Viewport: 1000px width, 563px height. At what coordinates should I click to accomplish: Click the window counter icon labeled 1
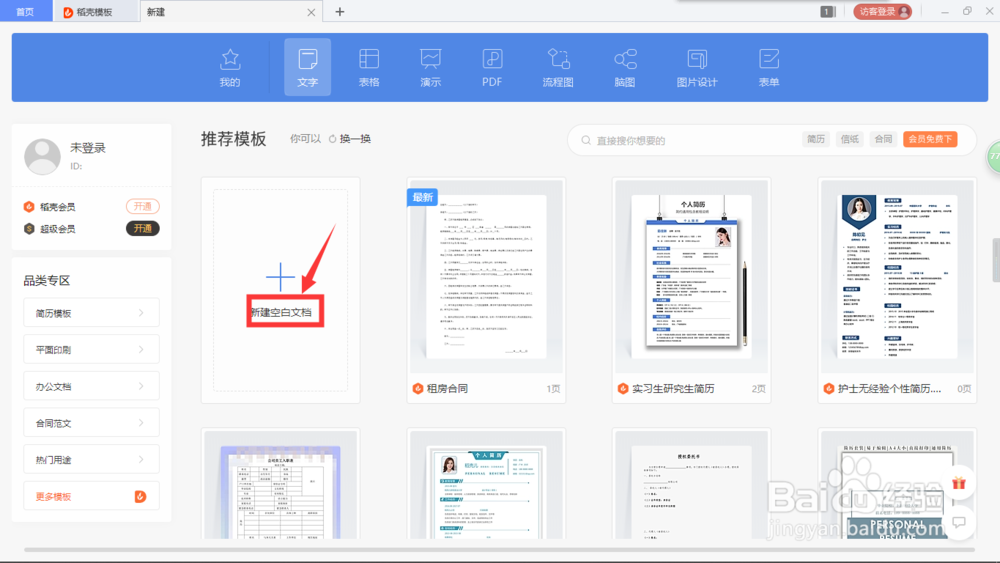tap(827, 11)
